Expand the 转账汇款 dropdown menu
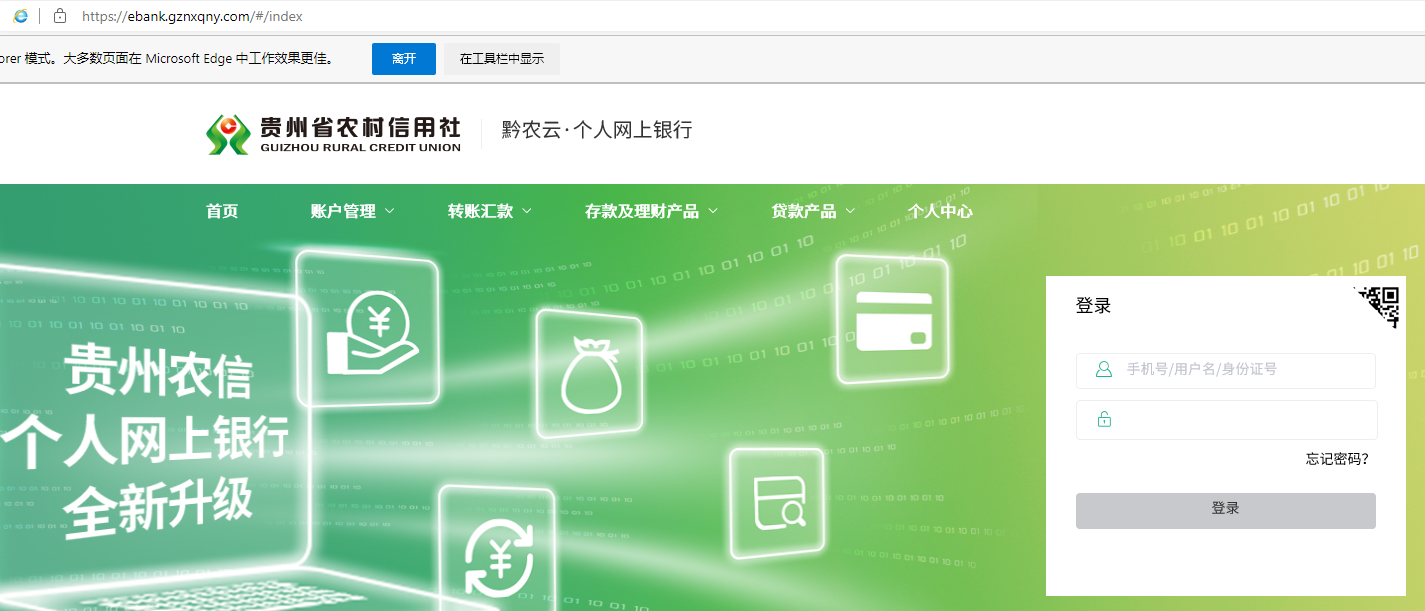This screenshot has width=1425, height=611. 489,211
